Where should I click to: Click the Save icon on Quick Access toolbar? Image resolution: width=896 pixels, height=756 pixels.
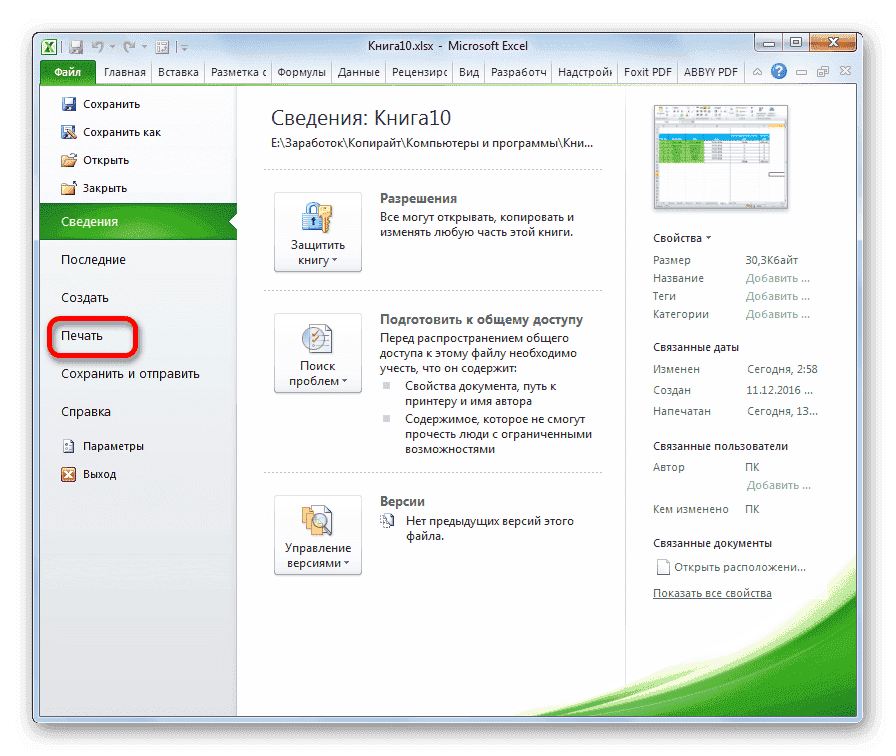click(x=74, y=46)
